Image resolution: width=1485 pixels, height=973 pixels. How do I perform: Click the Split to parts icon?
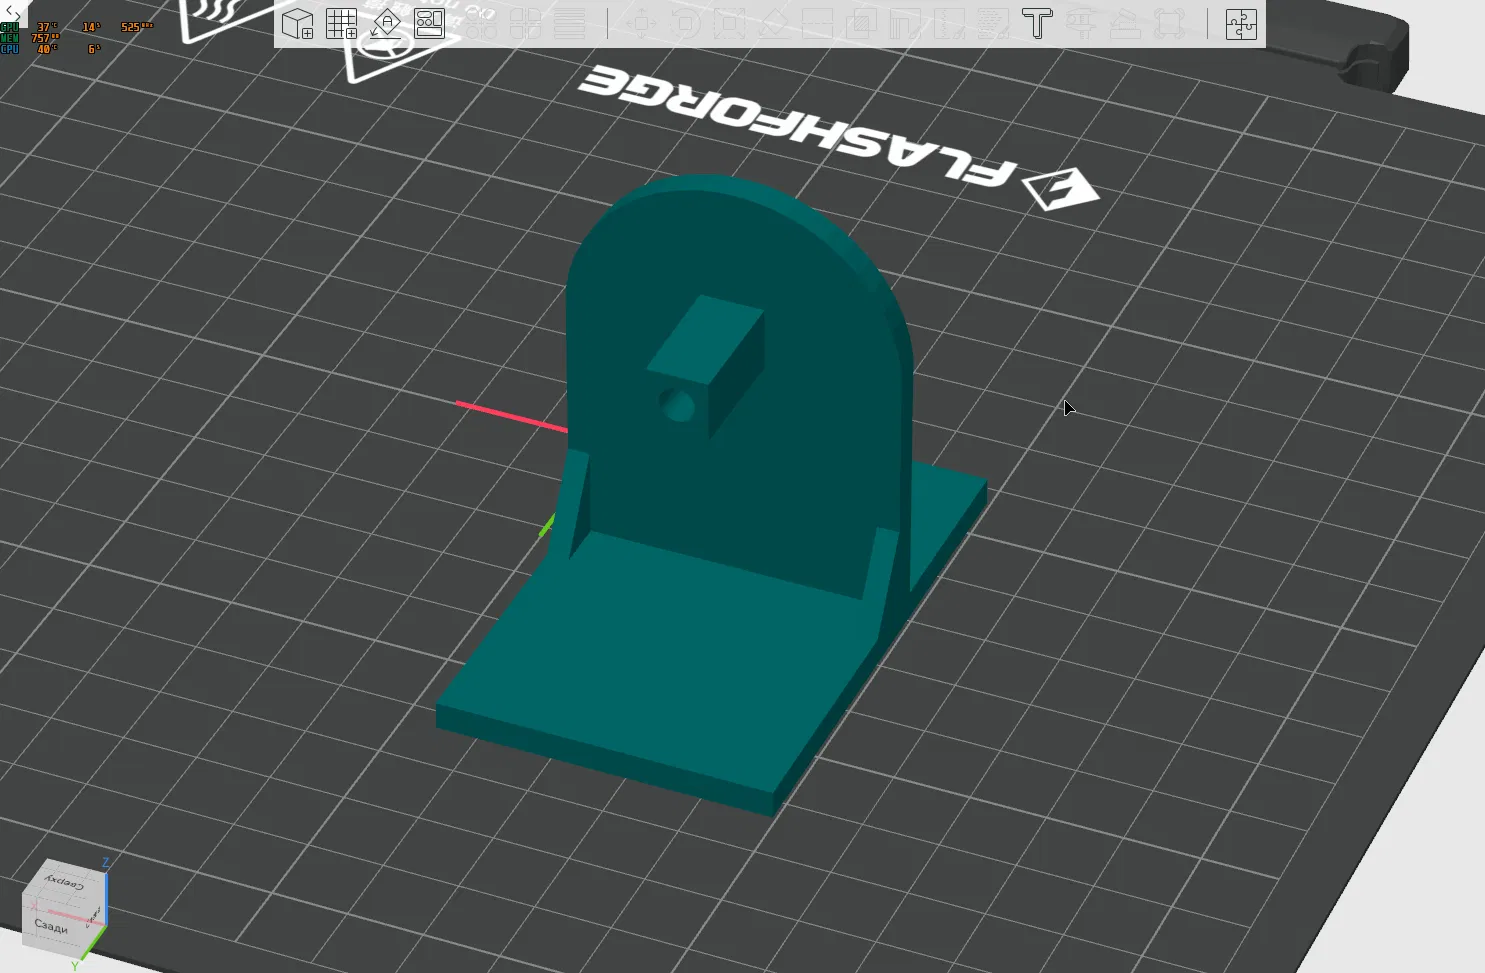point(526,24)
